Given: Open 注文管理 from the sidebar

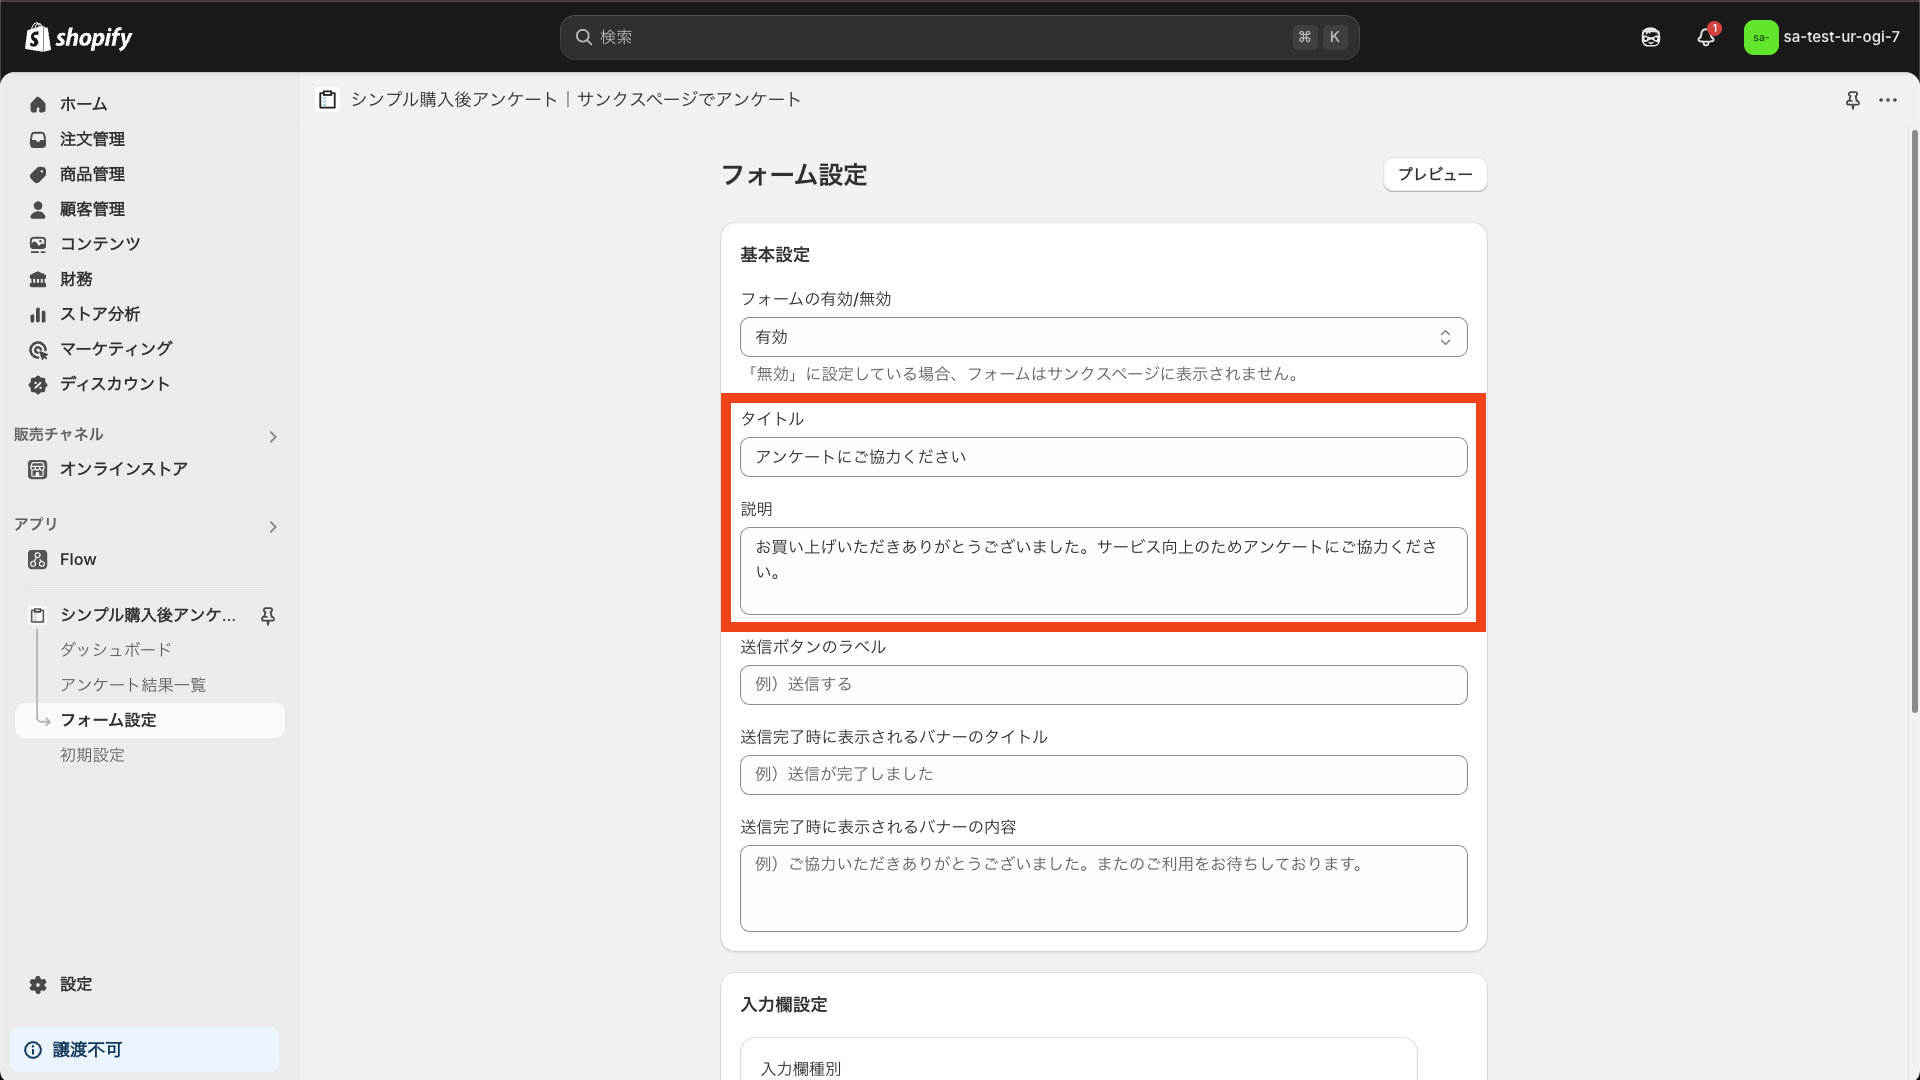Looking at the screenshot, I should [92, 139].
